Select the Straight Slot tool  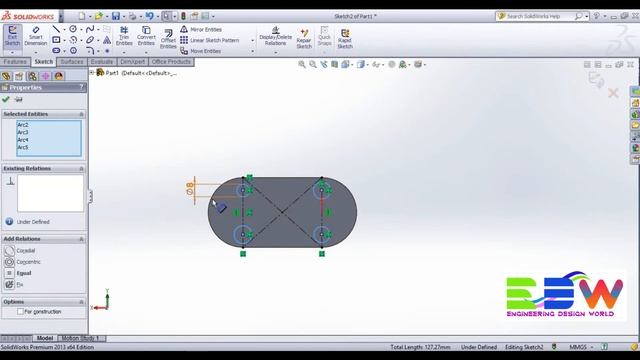[x=56, y=51]
